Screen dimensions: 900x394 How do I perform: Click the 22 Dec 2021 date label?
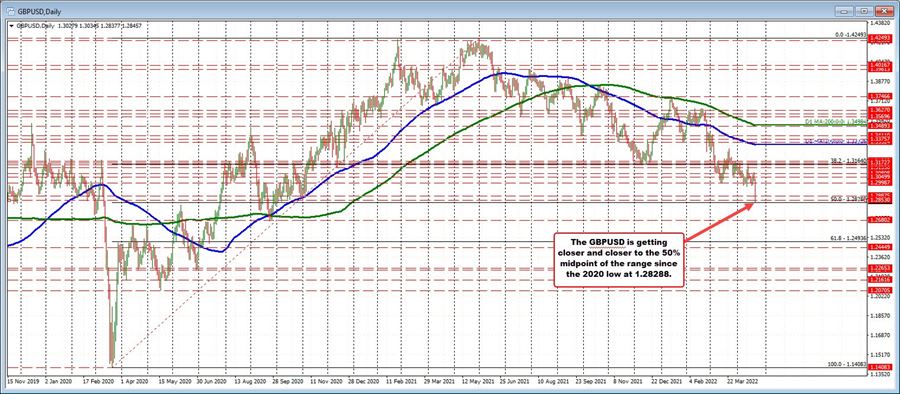(x=666, y=380)
